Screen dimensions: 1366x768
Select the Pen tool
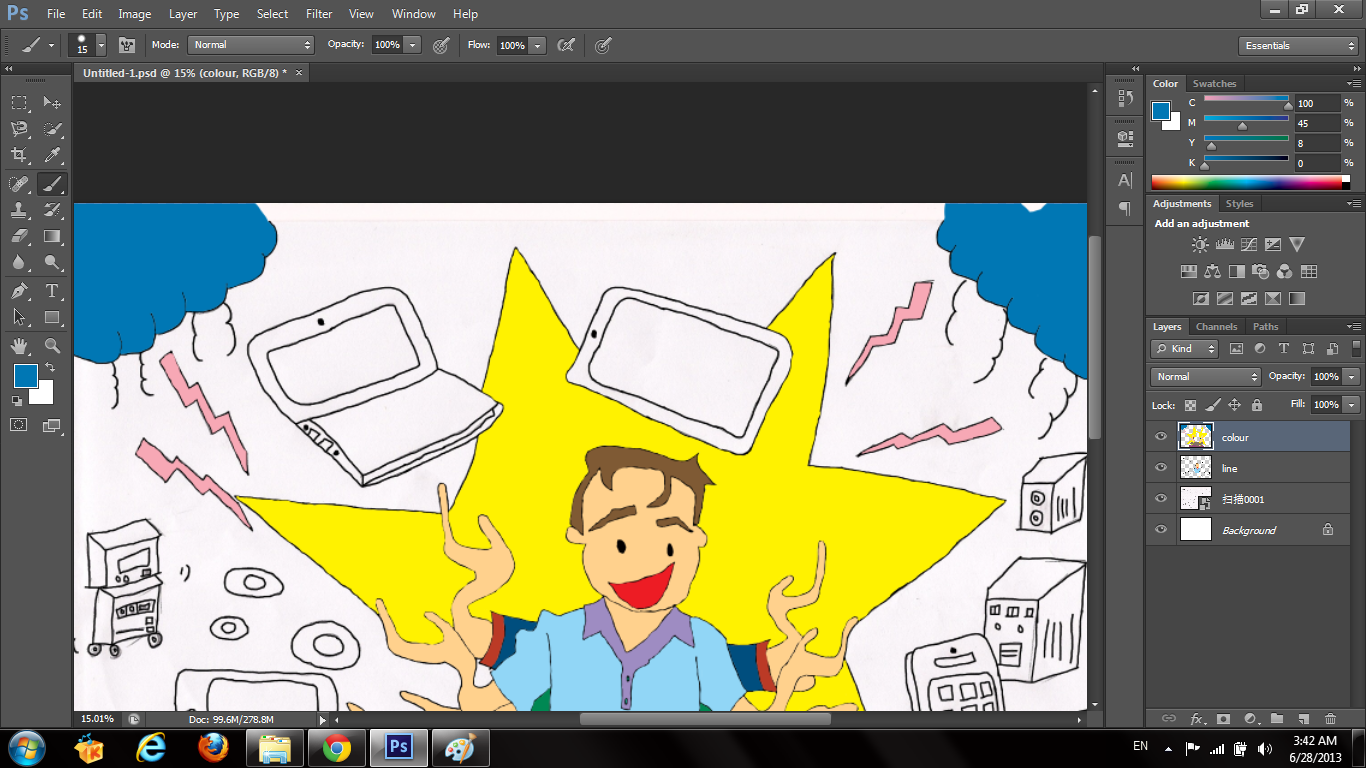click(19, 291)
